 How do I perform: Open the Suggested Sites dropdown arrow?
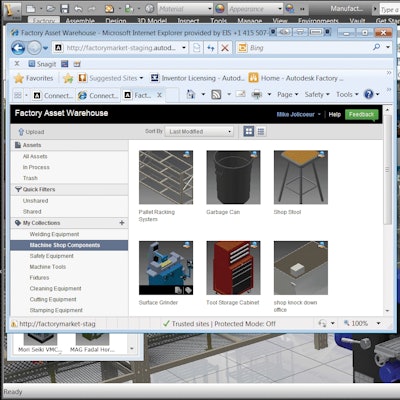(x=141, y=78)
